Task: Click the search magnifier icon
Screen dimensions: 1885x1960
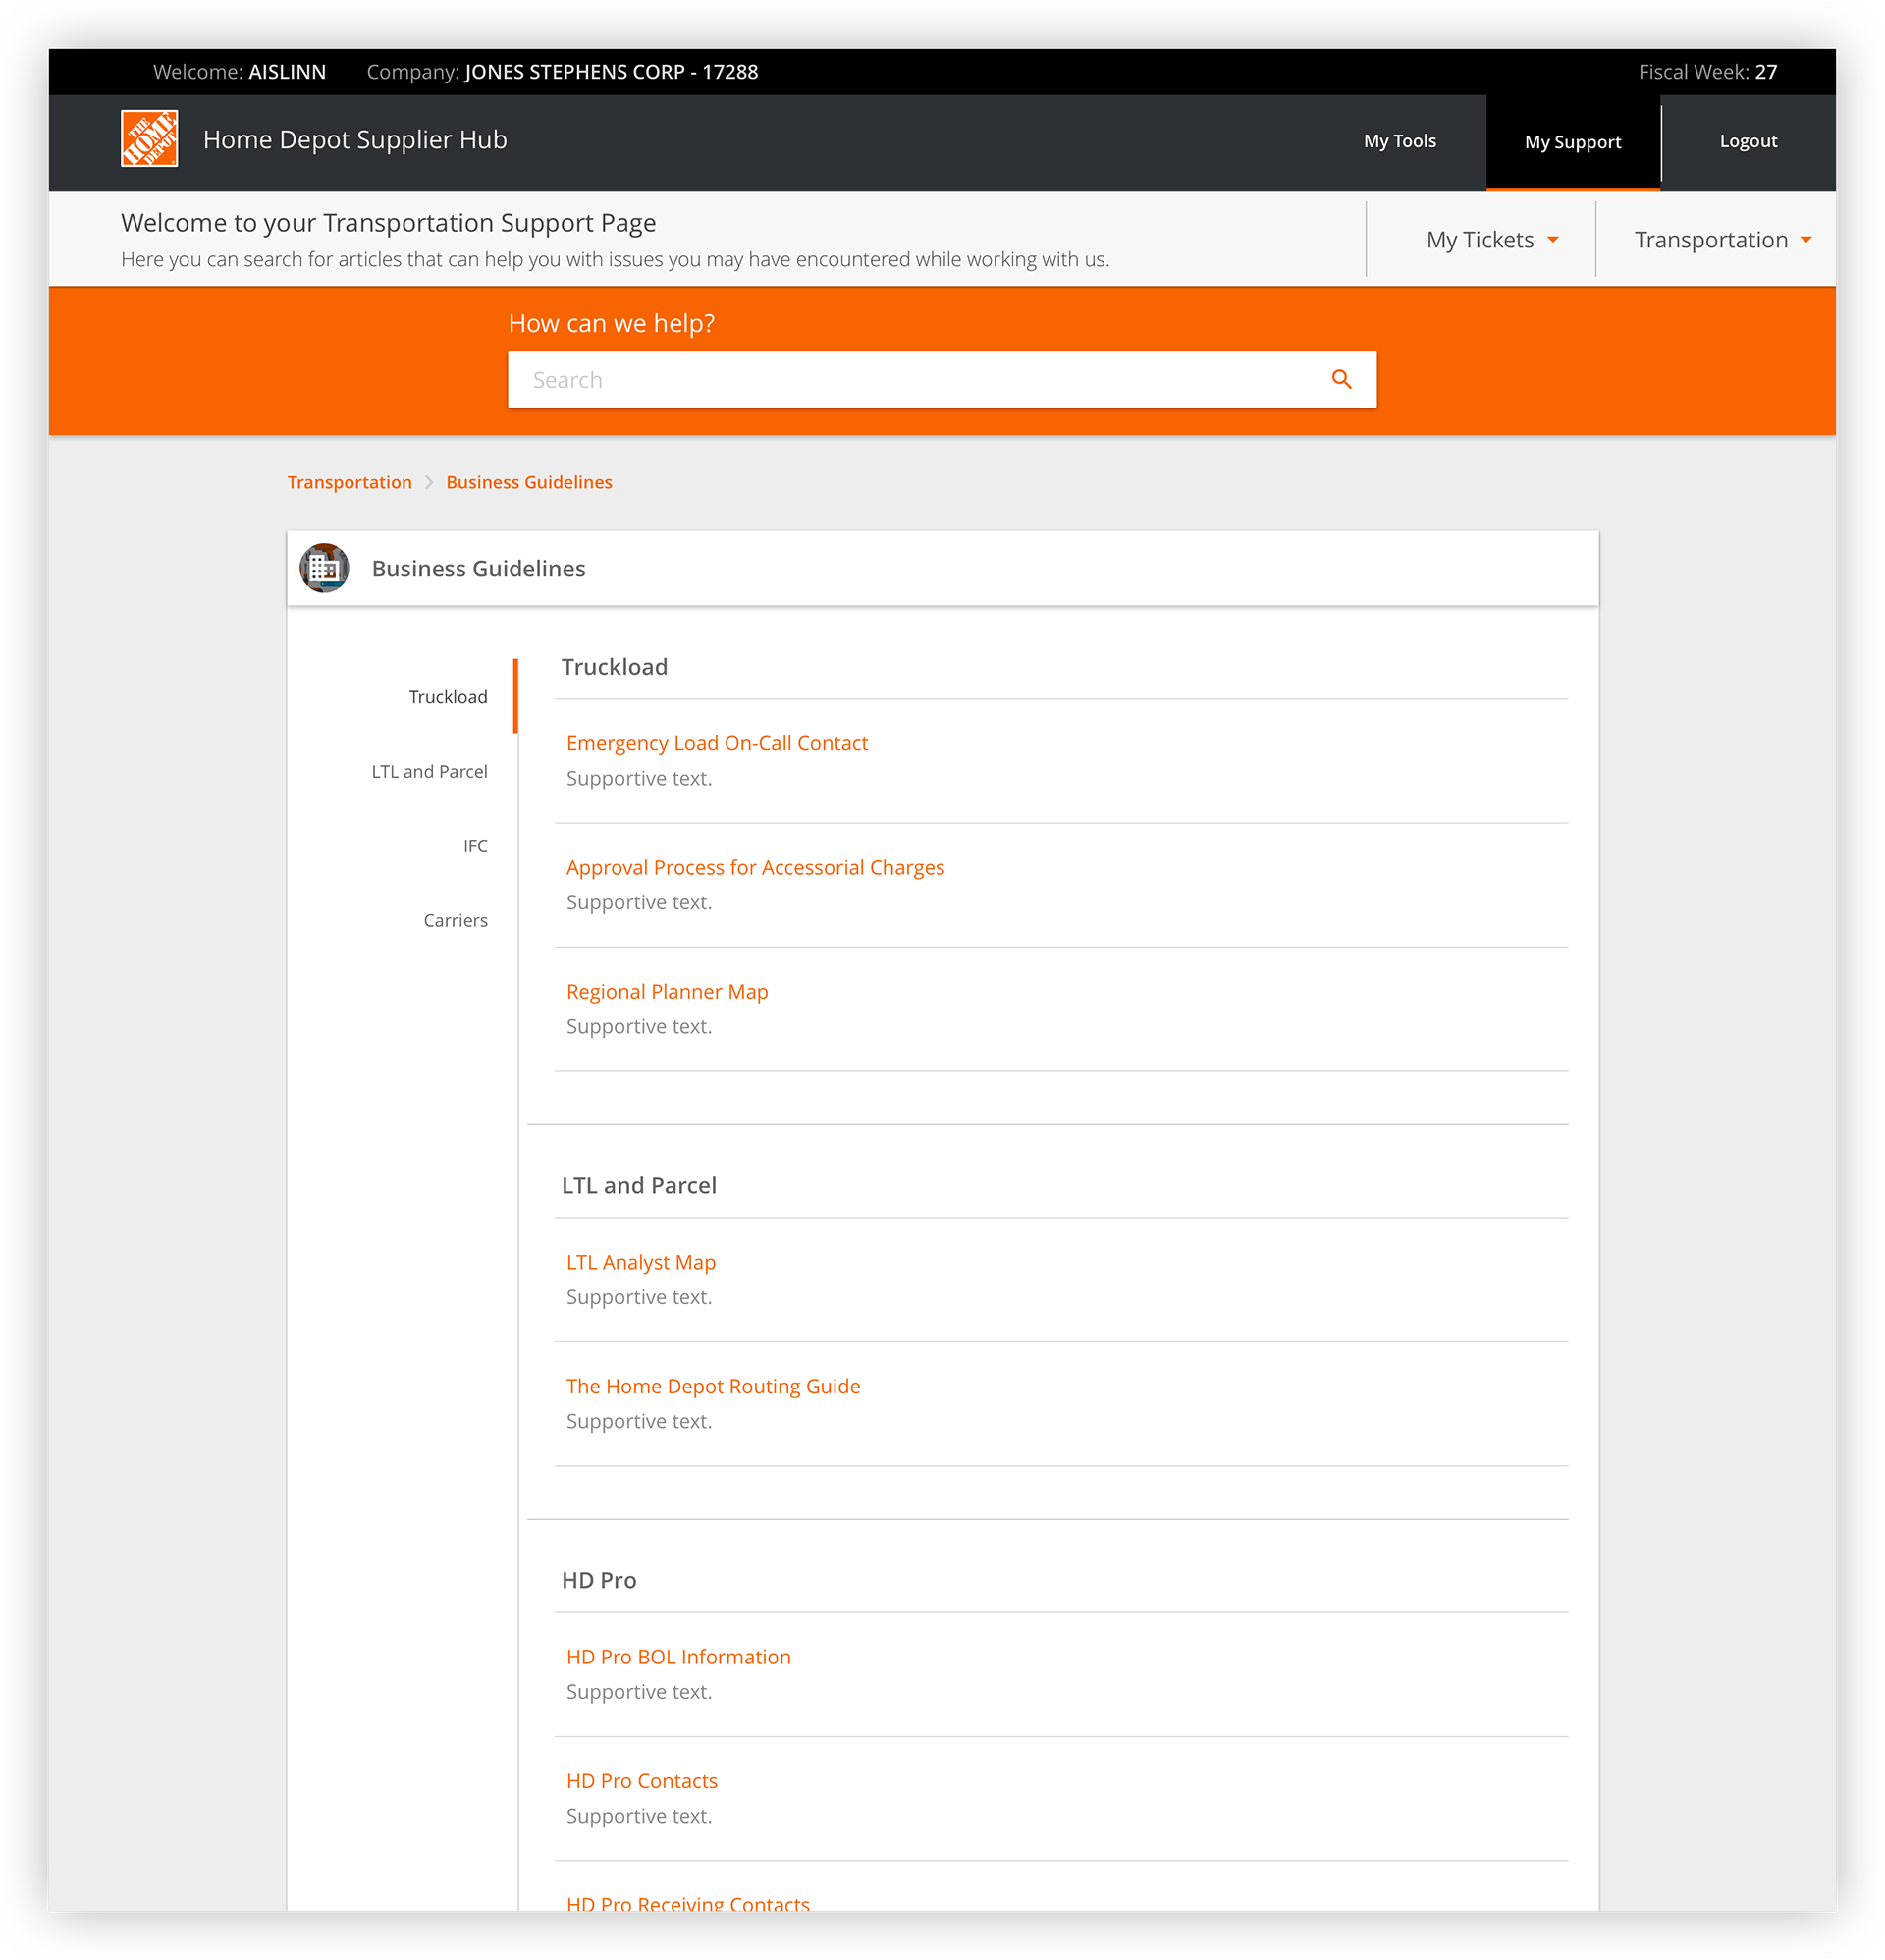Action: [x=1341, y=379]
